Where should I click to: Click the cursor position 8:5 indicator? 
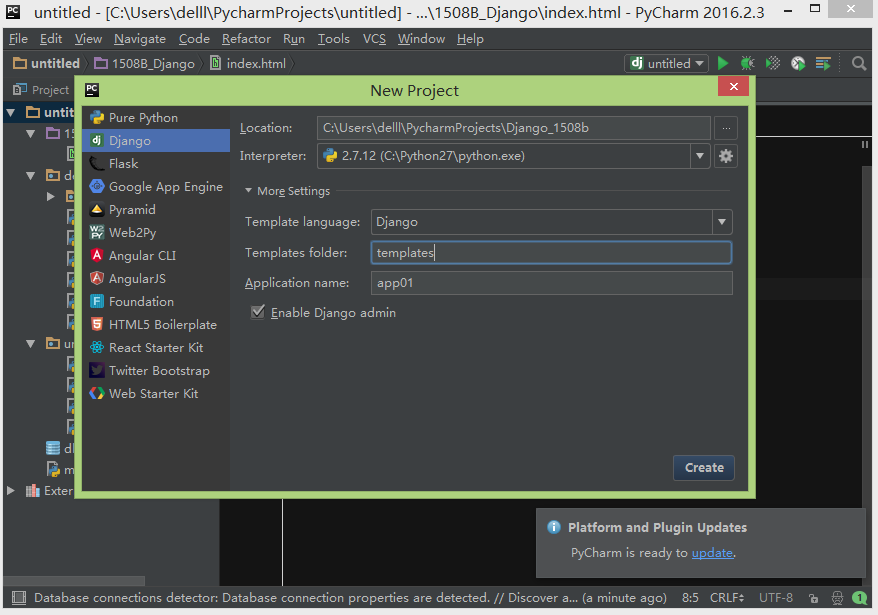690,598
